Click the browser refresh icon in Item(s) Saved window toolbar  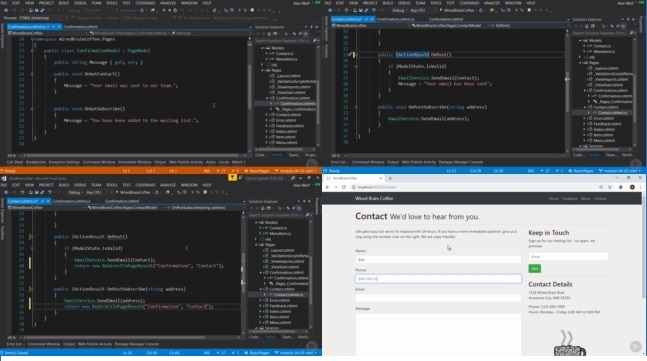click(158, 192)
